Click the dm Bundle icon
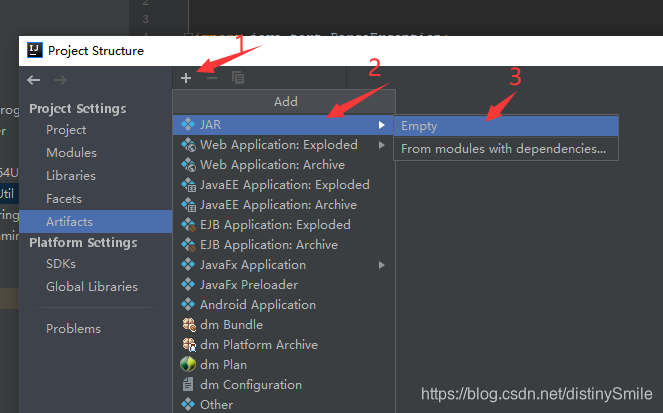Viewport: 663px width, 413px height. pyautogui.click(x=189, y=325)
